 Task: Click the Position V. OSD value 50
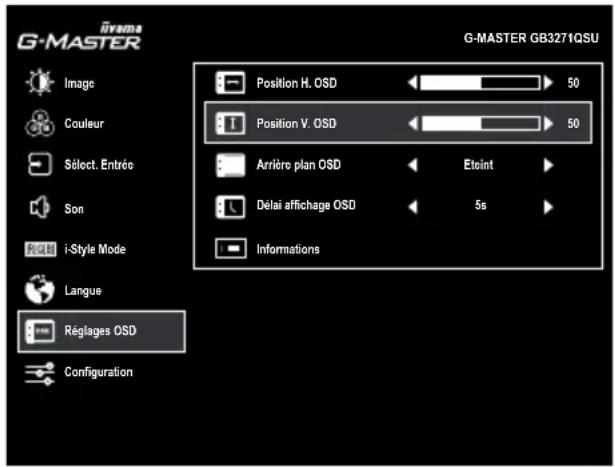[x=573, y=124]
